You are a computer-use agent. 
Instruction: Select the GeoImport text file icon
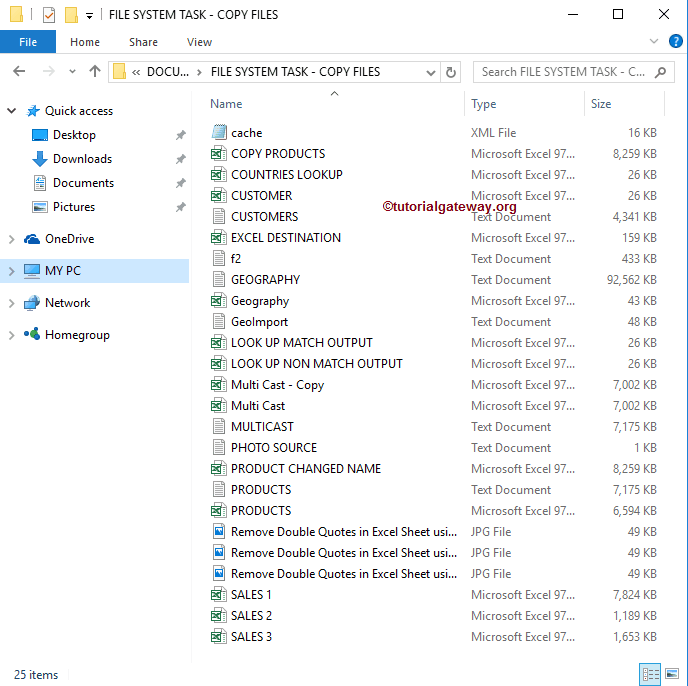219,322
